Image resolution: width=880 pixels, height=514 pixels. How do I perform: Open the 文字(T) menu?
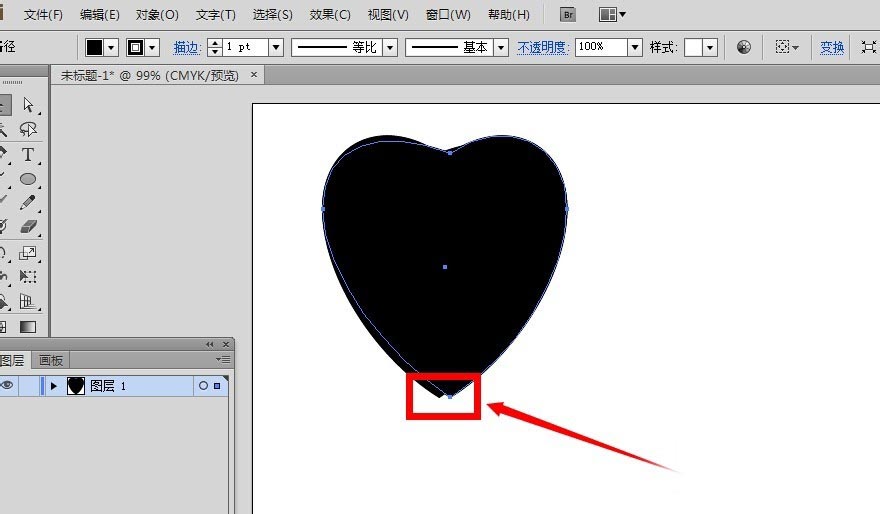[216, 15]
